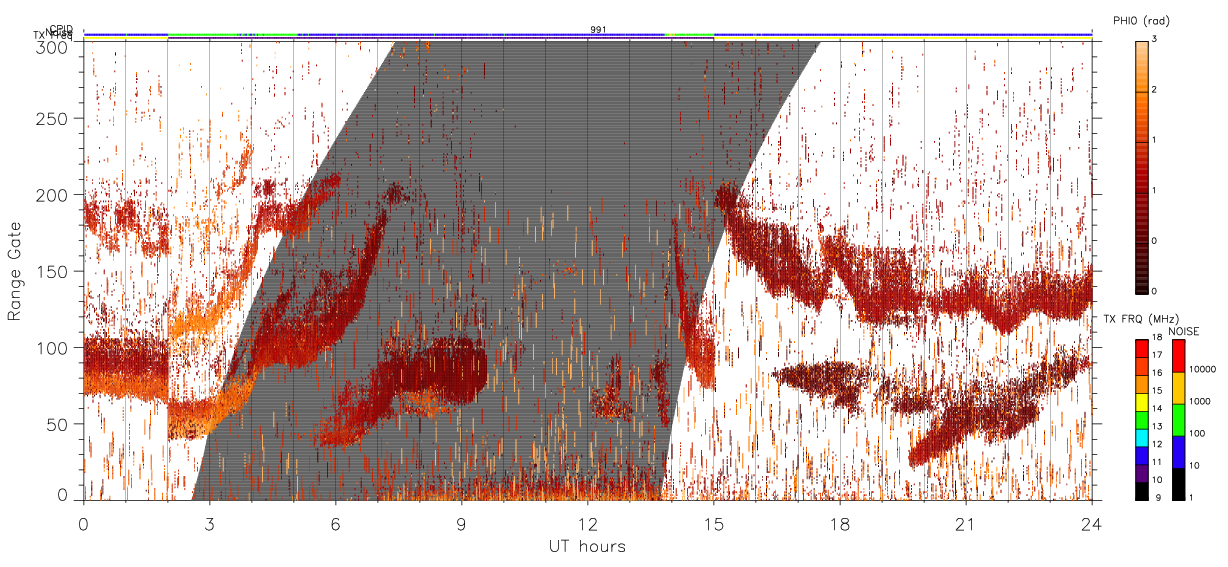The height and width of the screenshot is (567, 1228).
Task: Click tick label '24' on the UT hours axis
Action: [x=1091, y=523]
